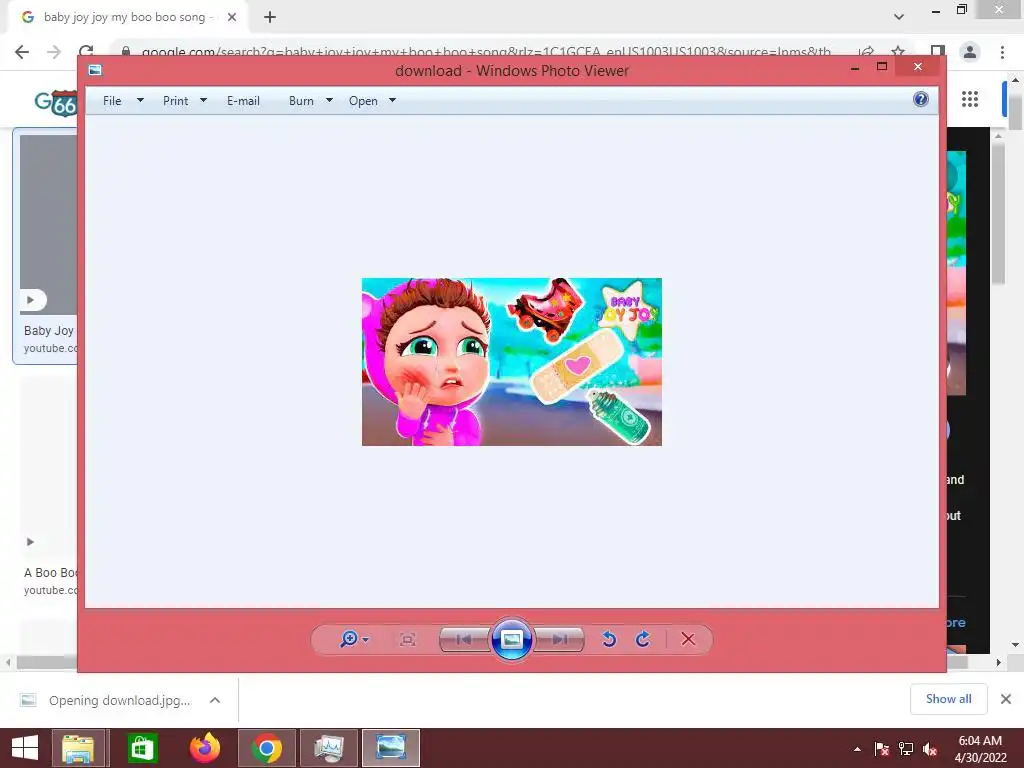Open File Explorer from taskbar

78,748
